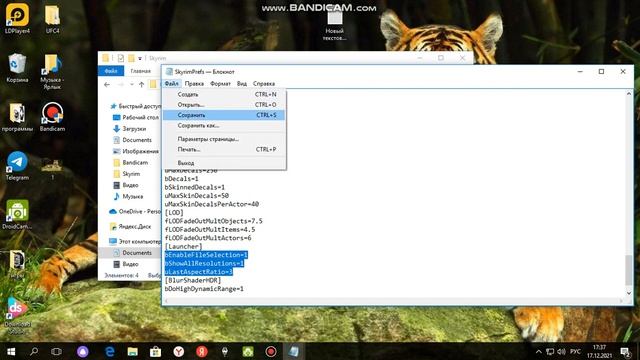
Task: Open the Формат menu in Notepad
Action: (220, 83)
